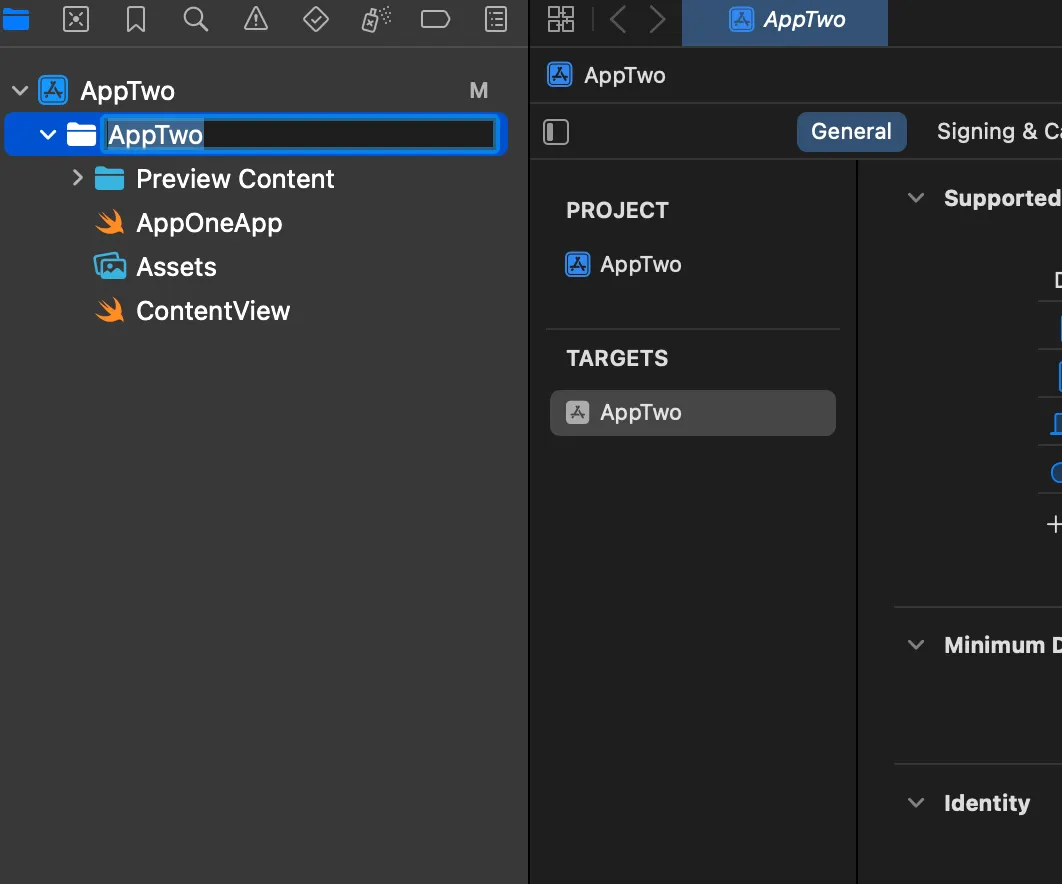Open the Test navigator
This screenshot has width=1062, height=884.
pos(316,18)
